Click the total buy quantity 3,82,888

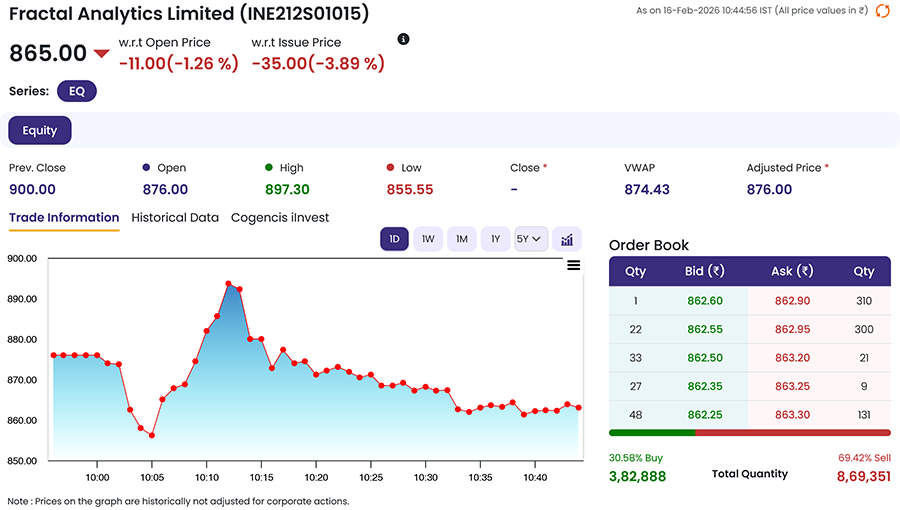(x=637, y=477)
